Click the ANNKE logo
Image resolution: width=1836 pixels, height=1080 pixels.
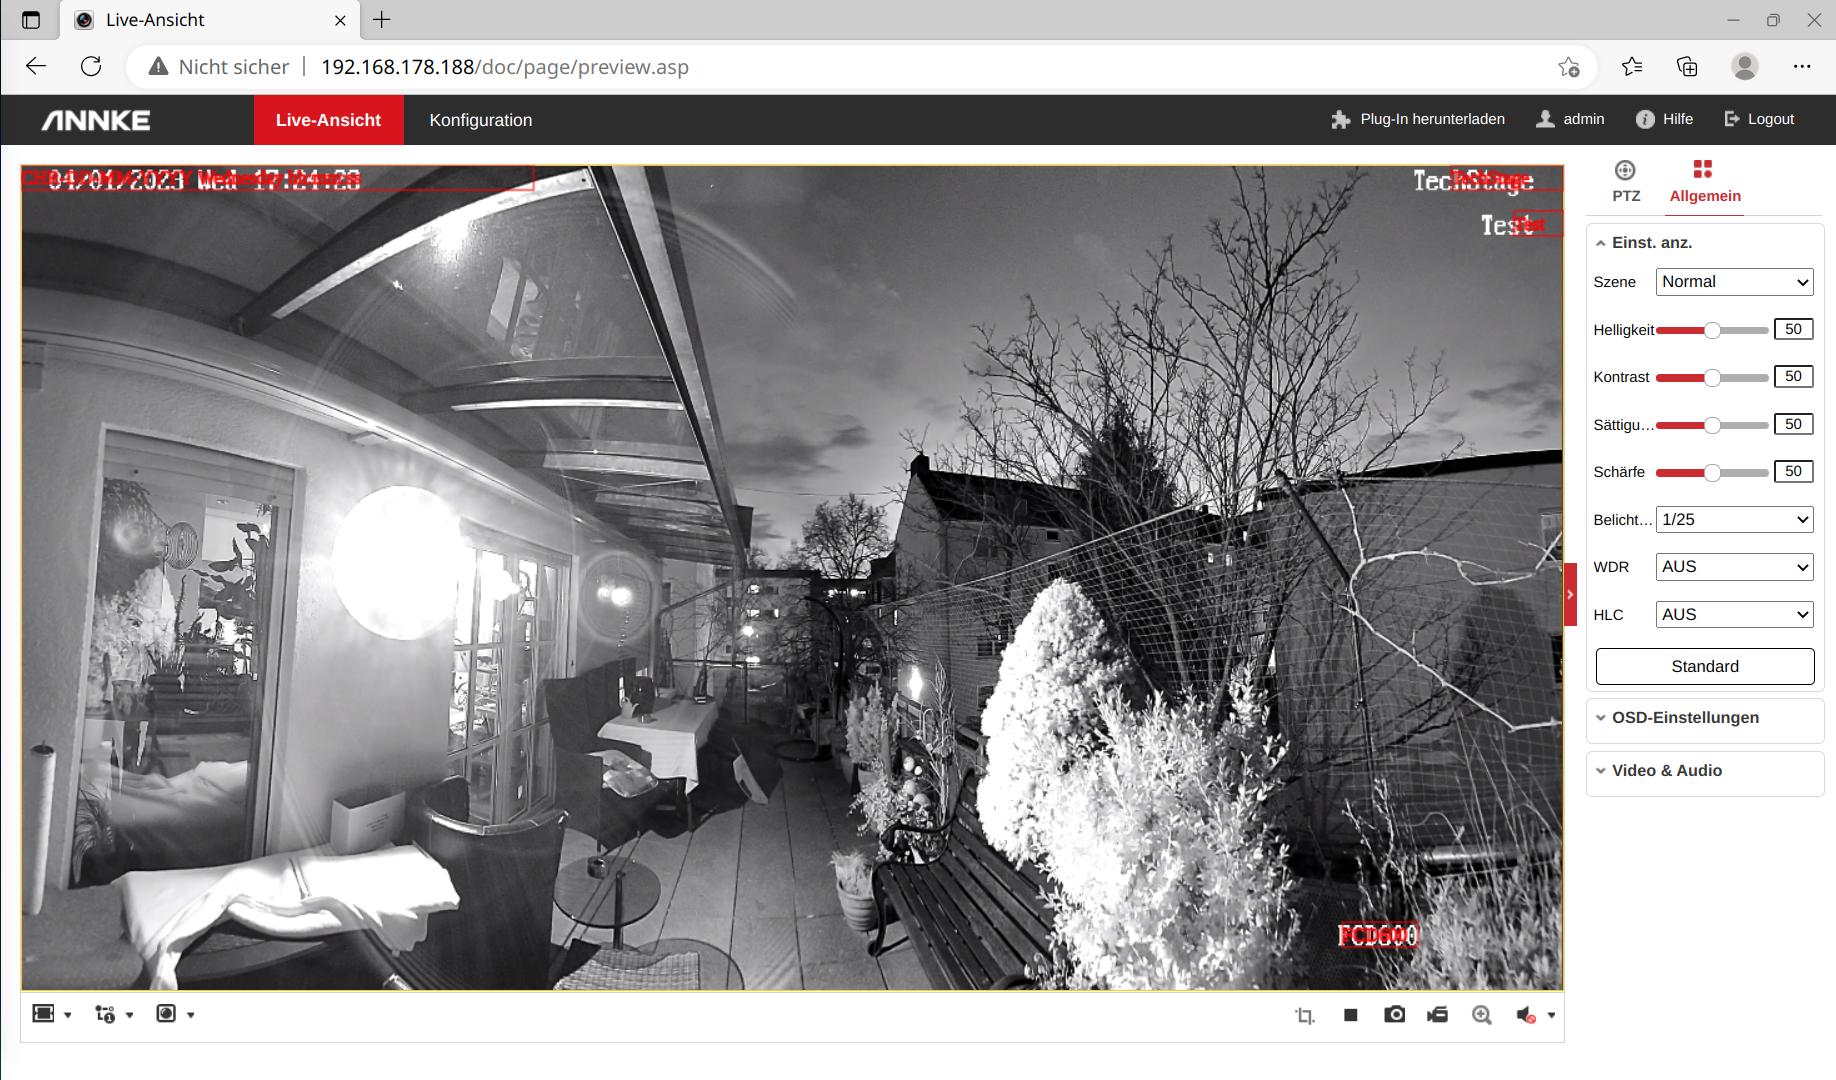click(x=96, y=120)
